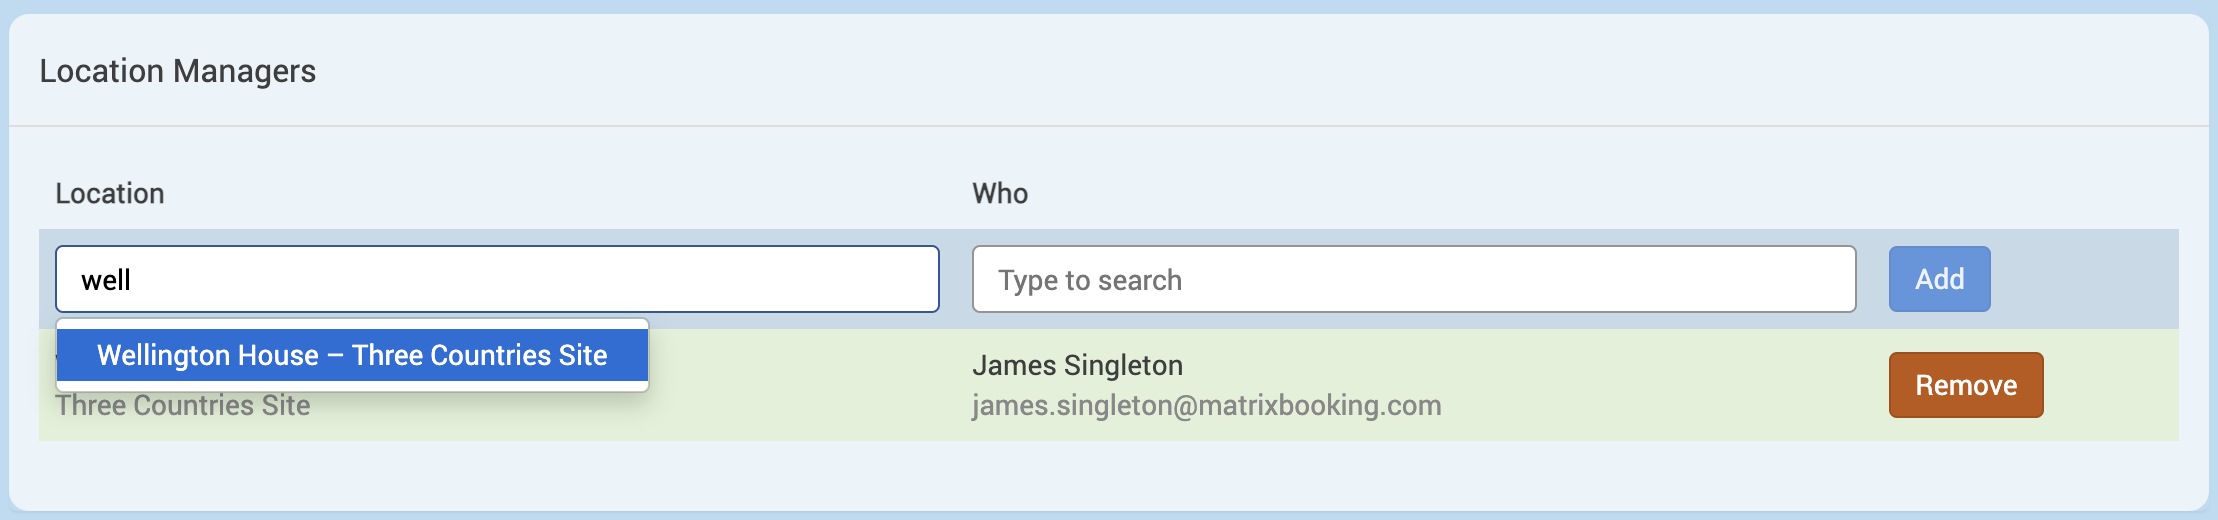Select Wellington House – Three Countries Site suggestion
The image size is (2218, 520).
[x=352, y=355]
